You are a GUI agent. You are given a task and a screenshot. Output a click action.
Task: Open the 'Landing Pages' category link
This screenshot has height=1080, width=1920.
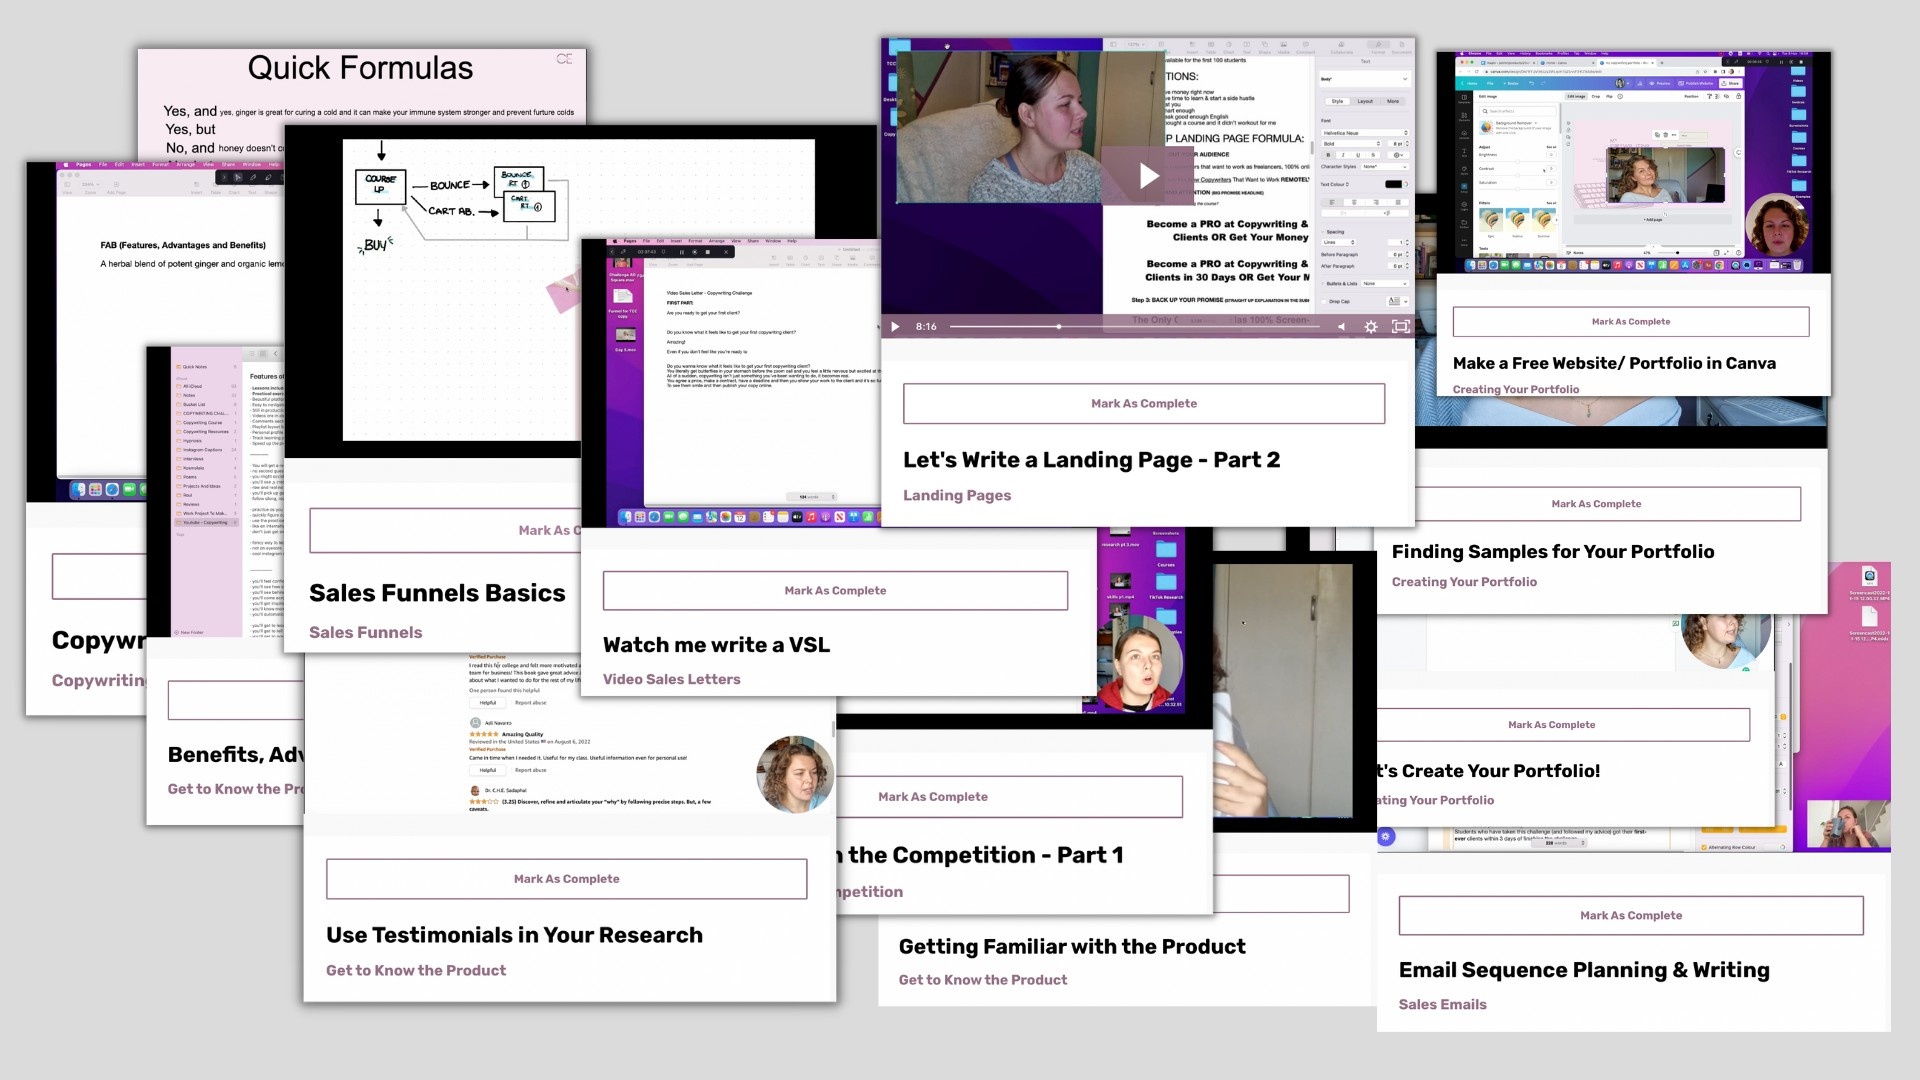(956, 496)
